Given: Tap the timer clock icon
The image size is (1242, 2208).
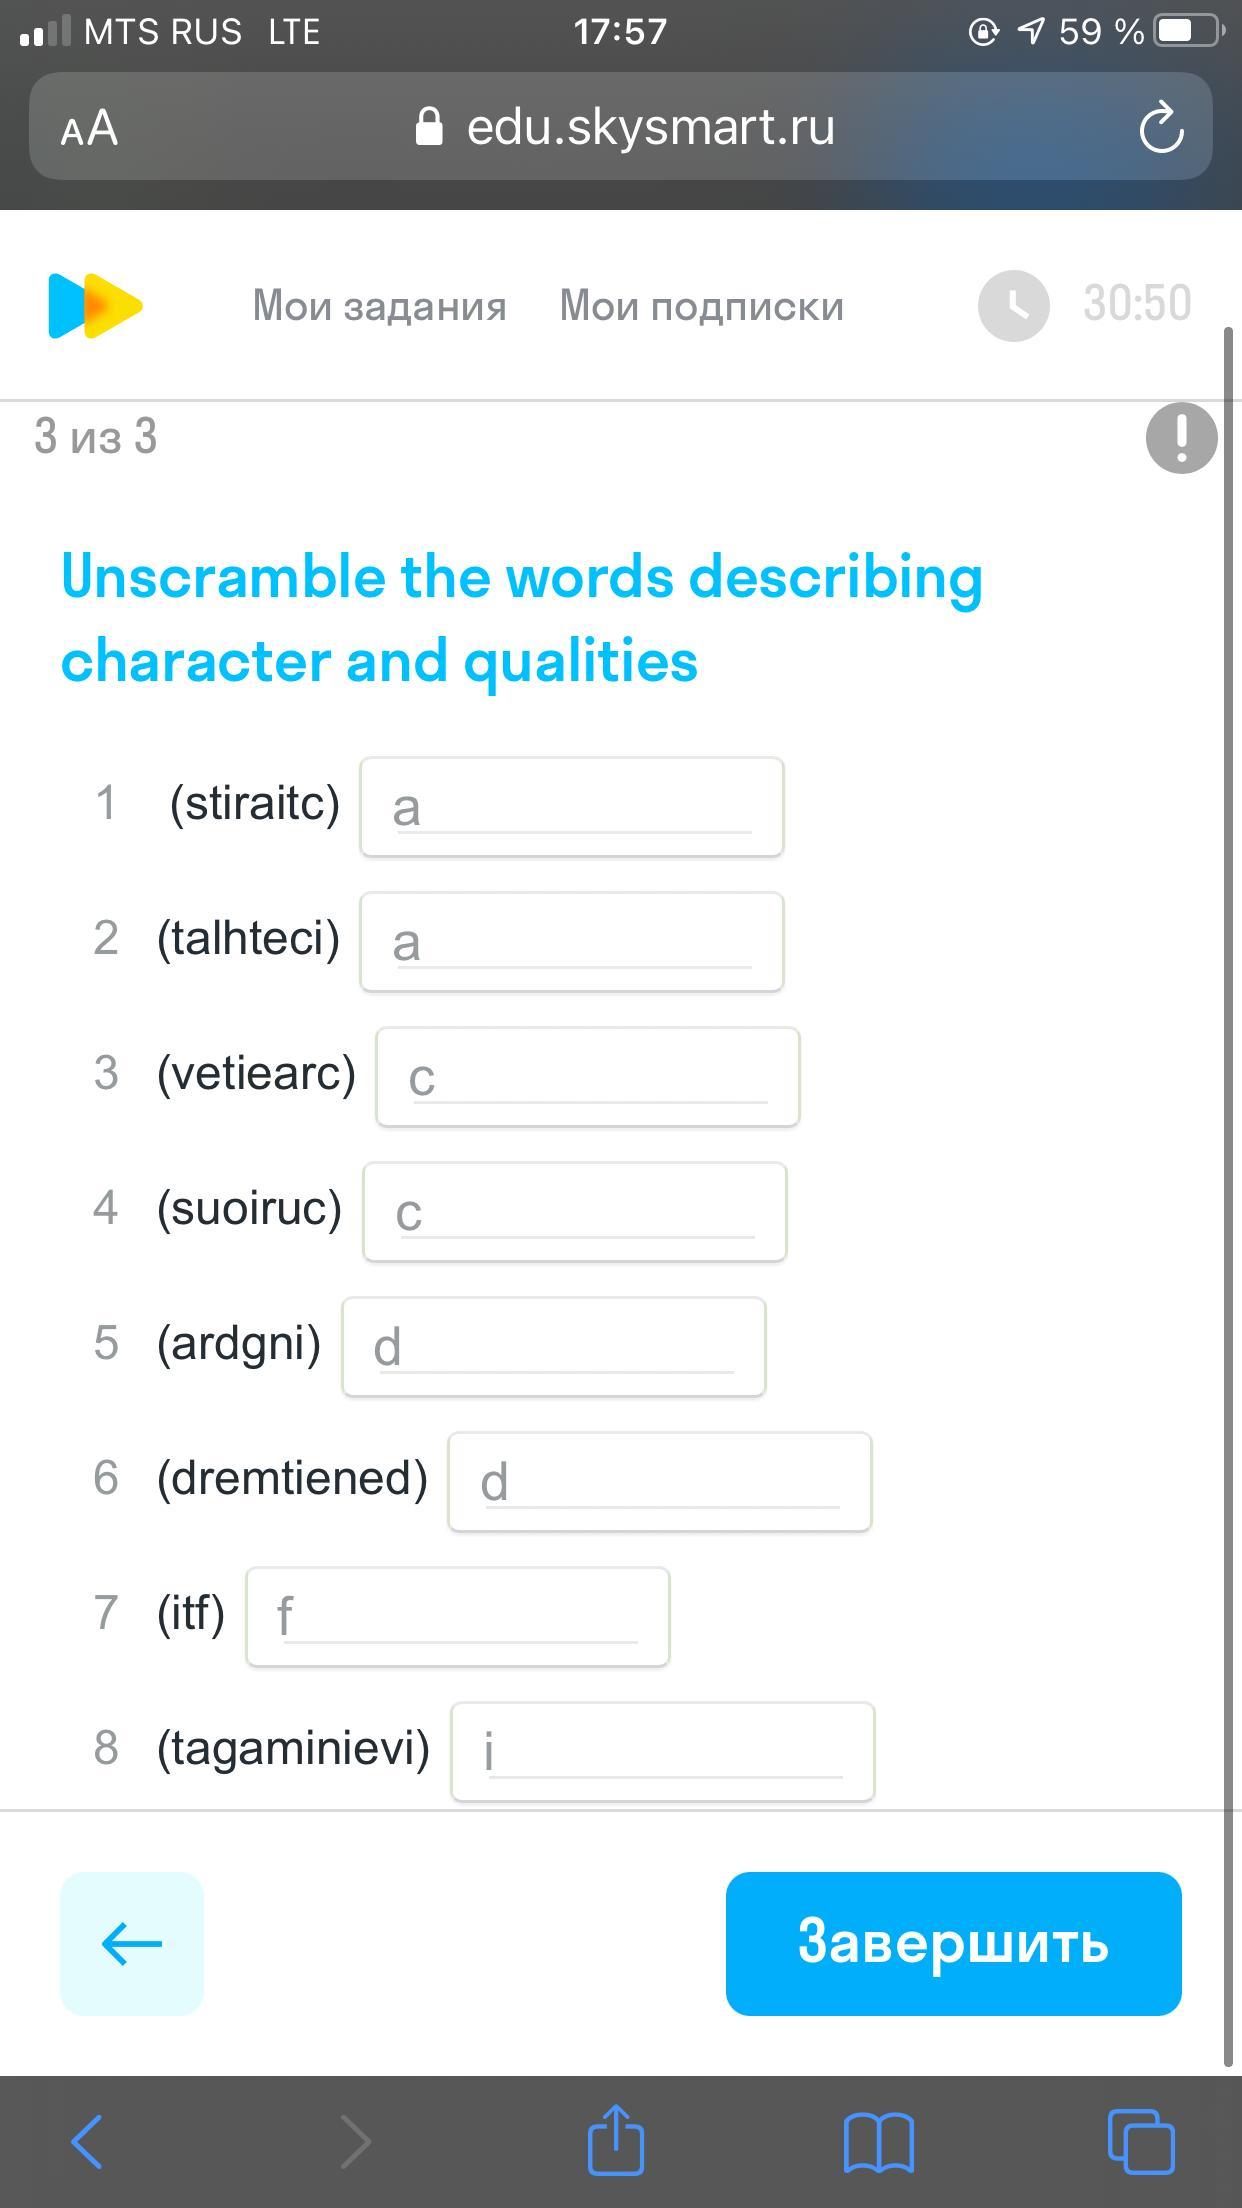Looking at the screenshot, I should [x=1013, y=305].
